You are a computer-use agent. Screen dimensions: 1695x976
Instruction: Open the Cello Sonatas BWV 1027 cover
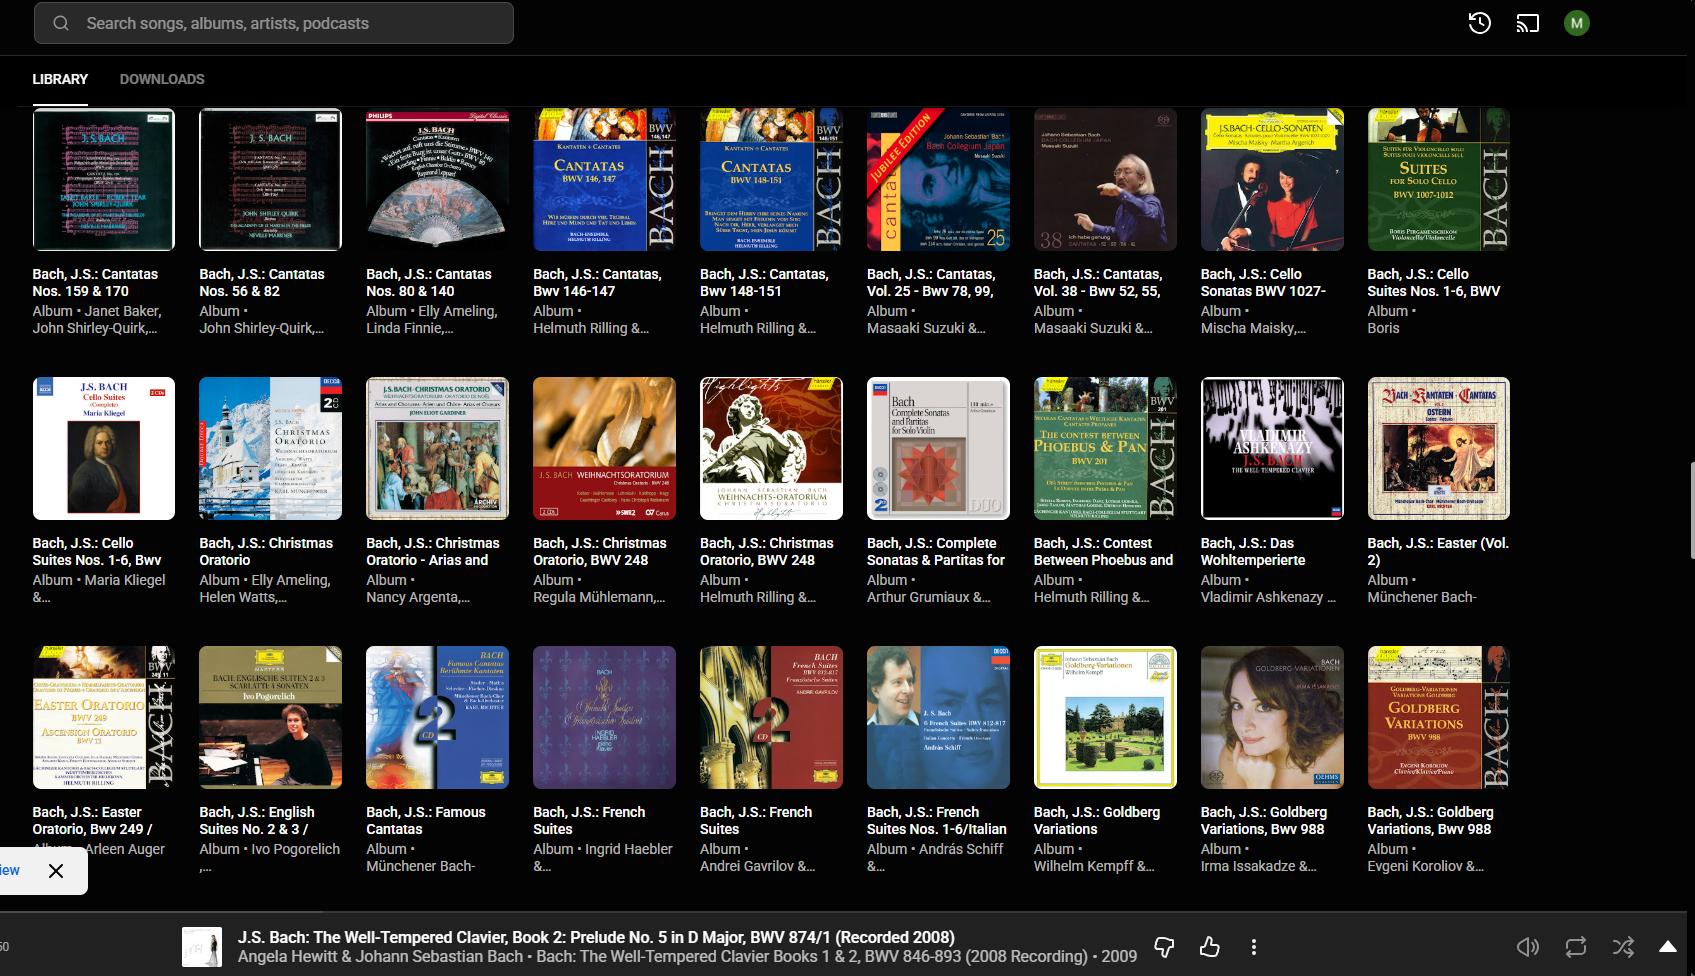click(x=1272, y=179)
